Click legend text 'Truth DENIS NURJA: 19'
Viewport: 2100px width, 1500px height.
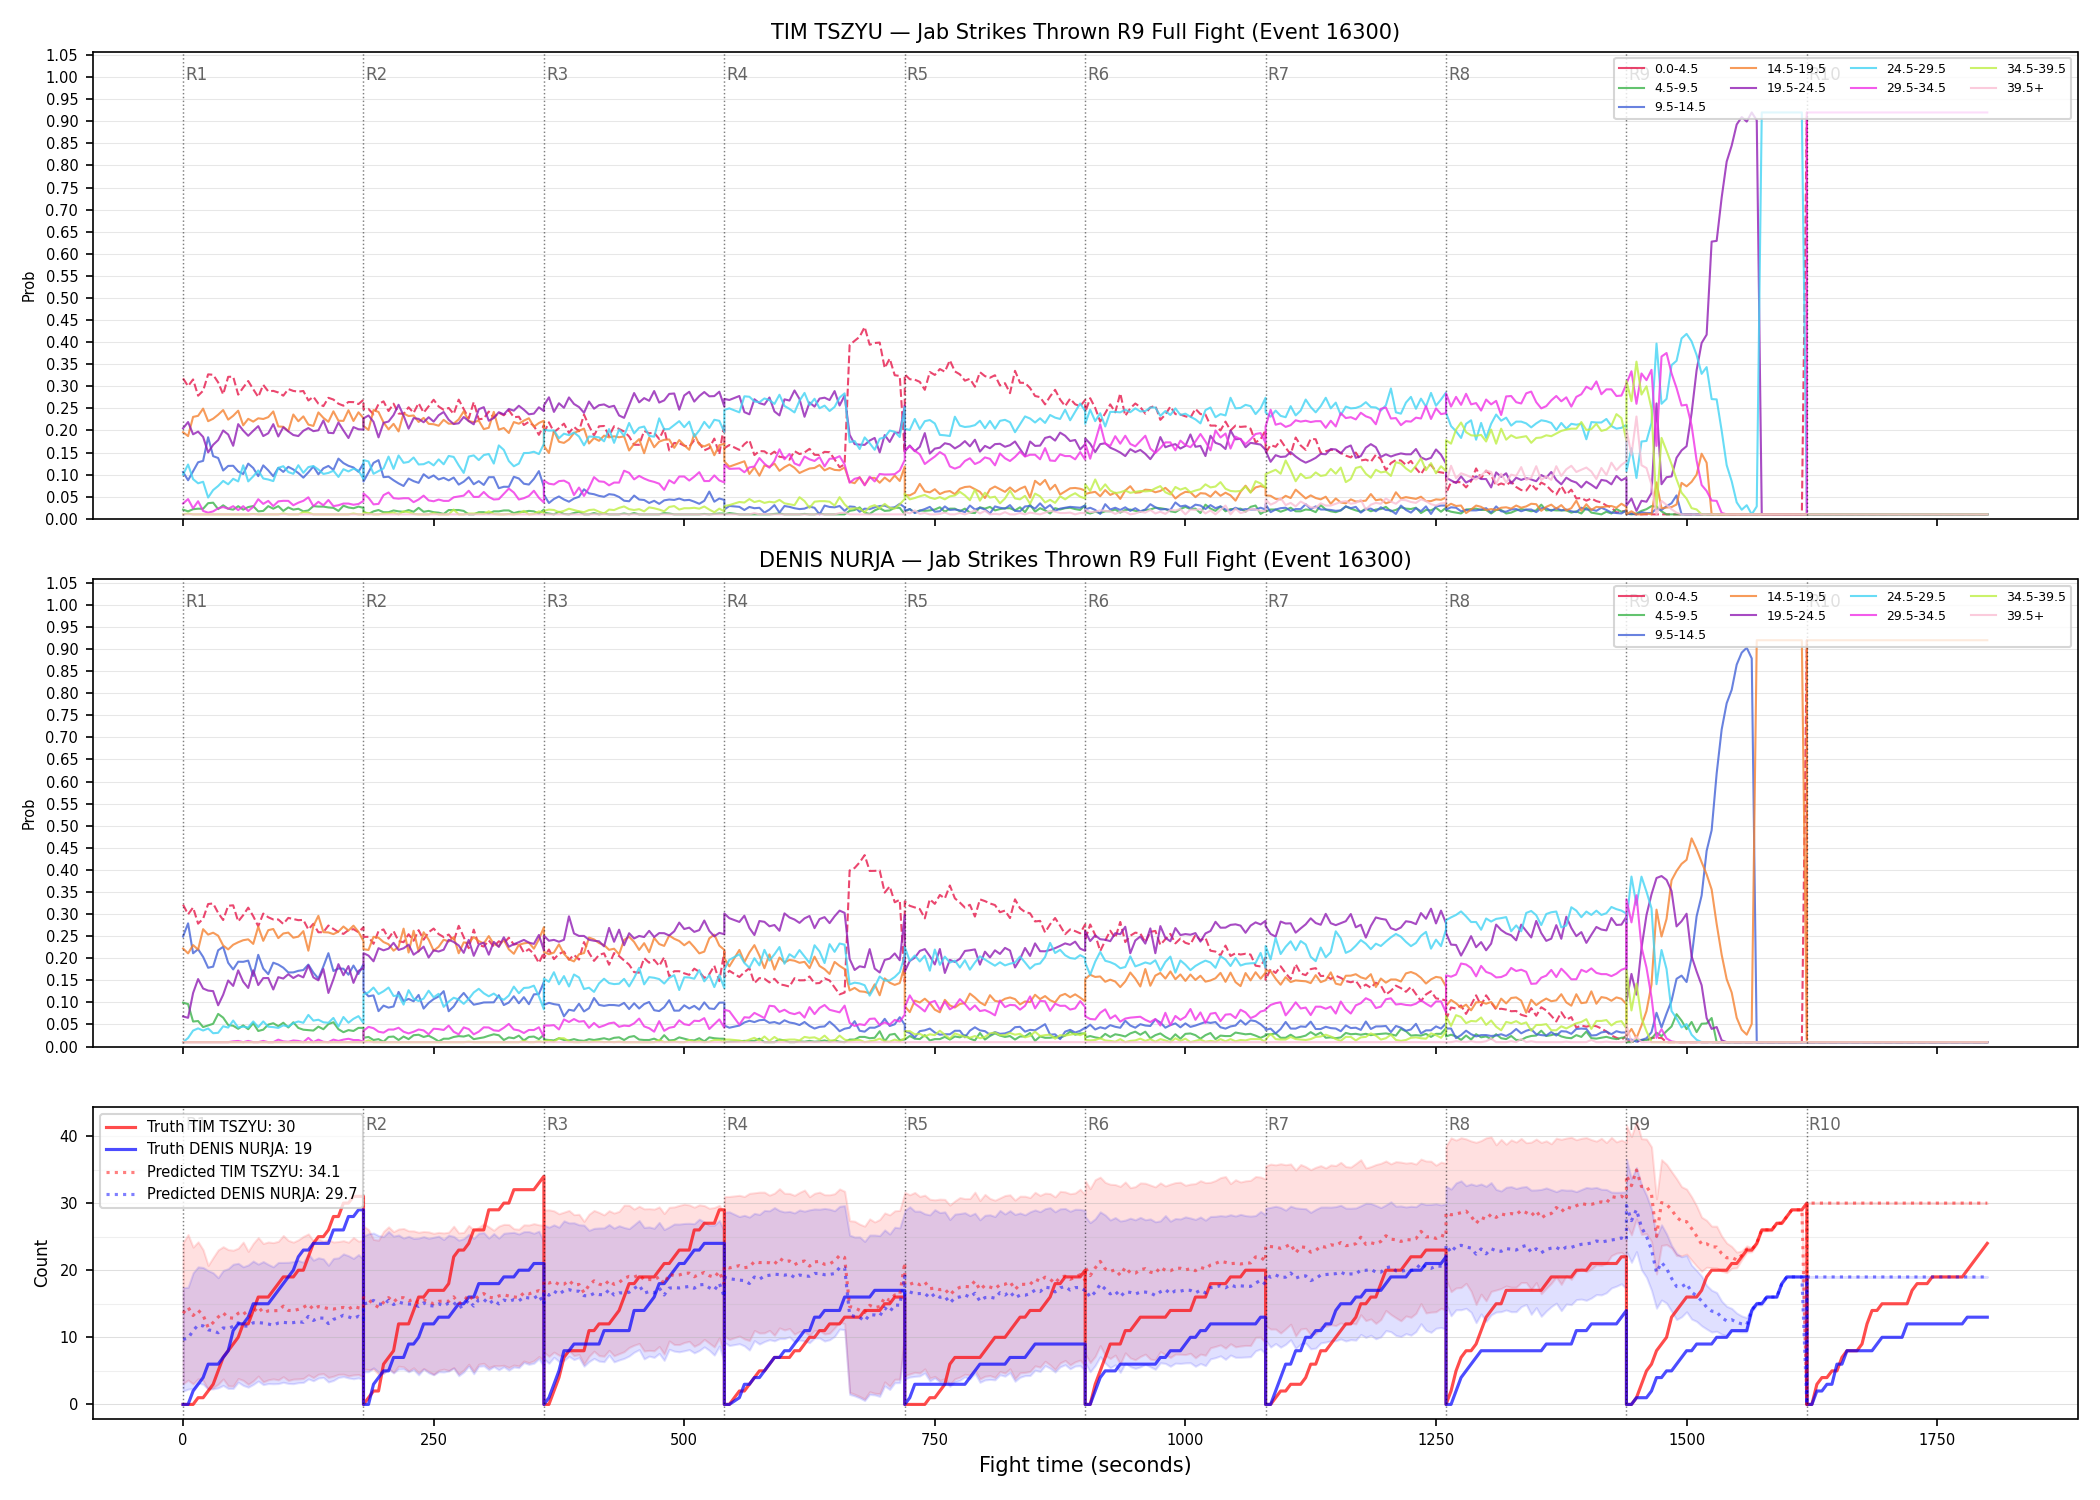(229, 1149)
